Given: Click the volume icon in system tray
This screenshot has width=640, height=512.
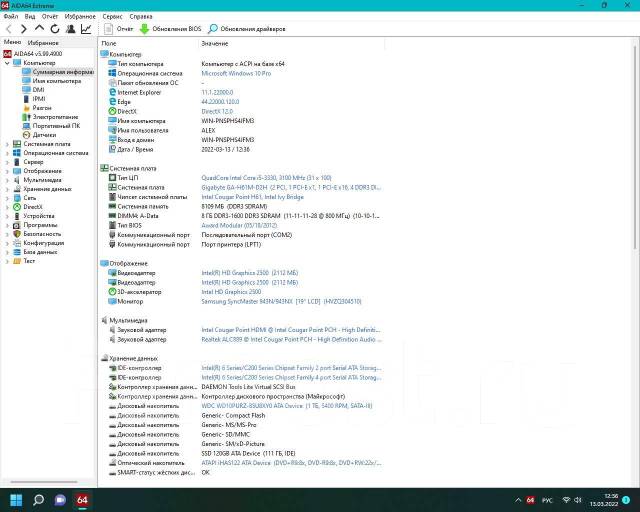Looking at the screenshot, I should click(578, 500).
